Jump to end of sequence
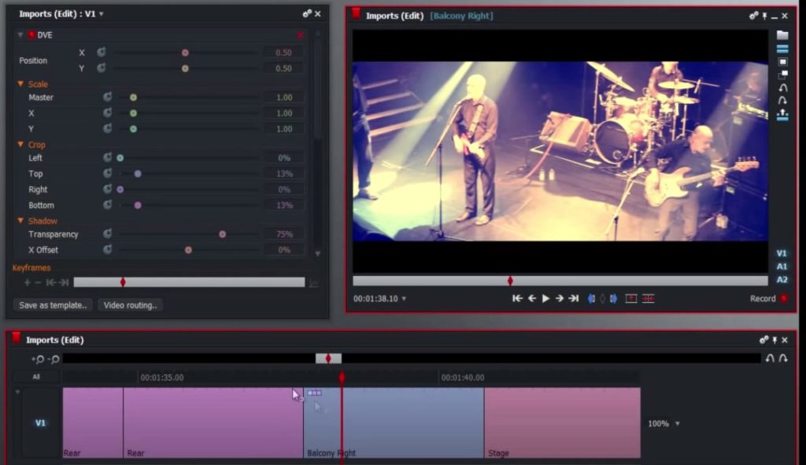The width and height of the screenshot is (806, 465). click(574, 299)
